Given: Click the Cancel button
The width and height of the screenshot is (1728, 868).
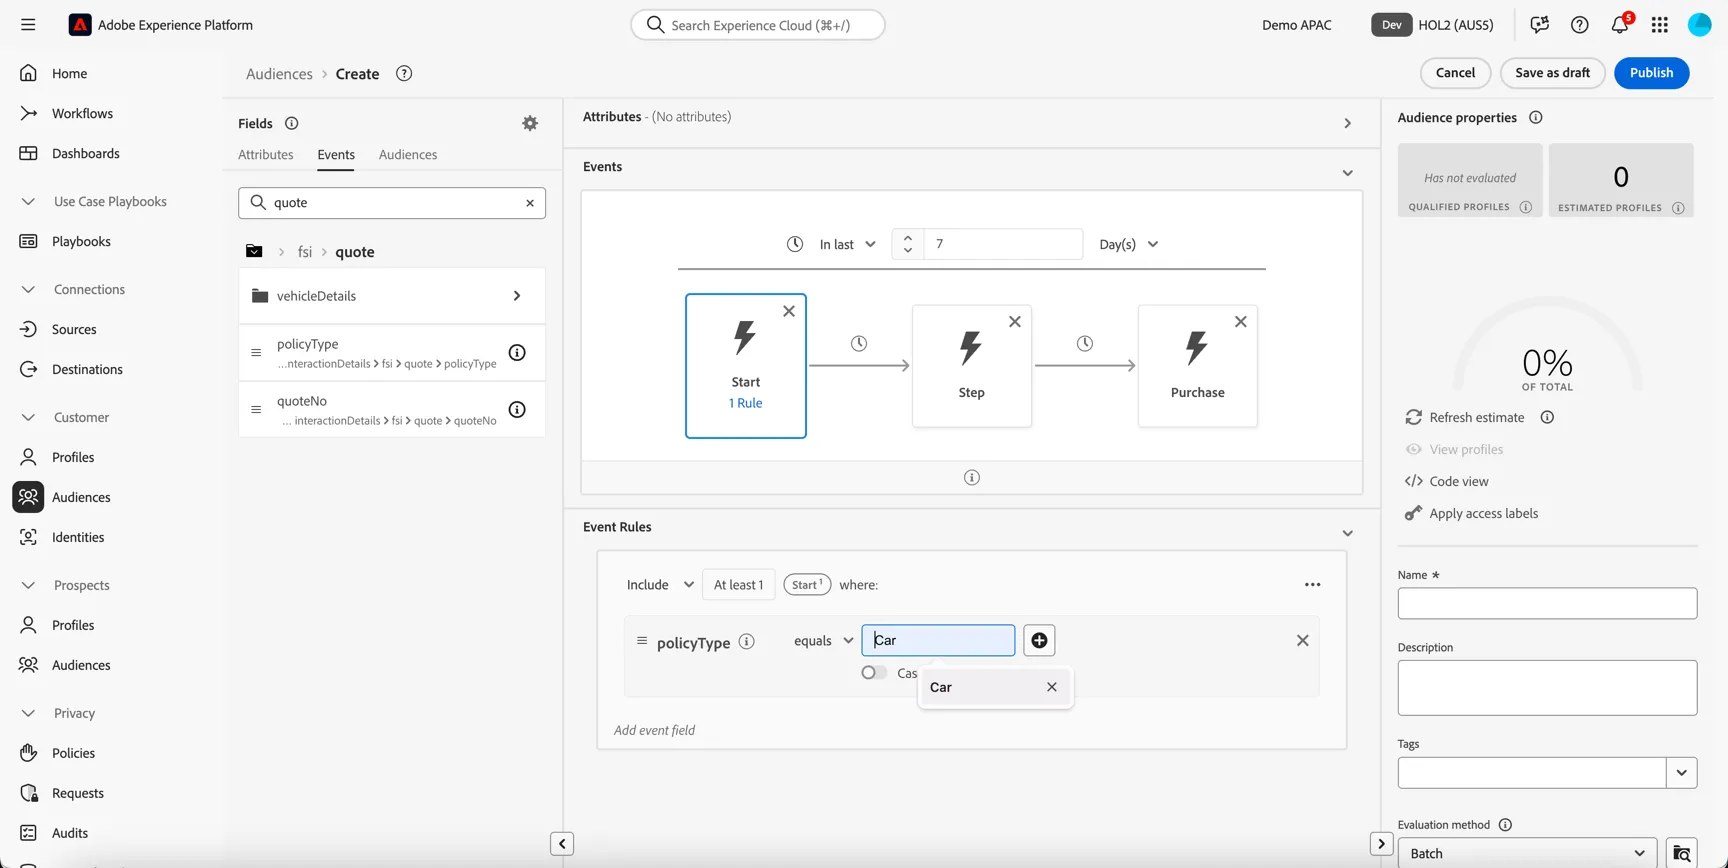Looking at the screenshot, I should tap(1455, 73).
